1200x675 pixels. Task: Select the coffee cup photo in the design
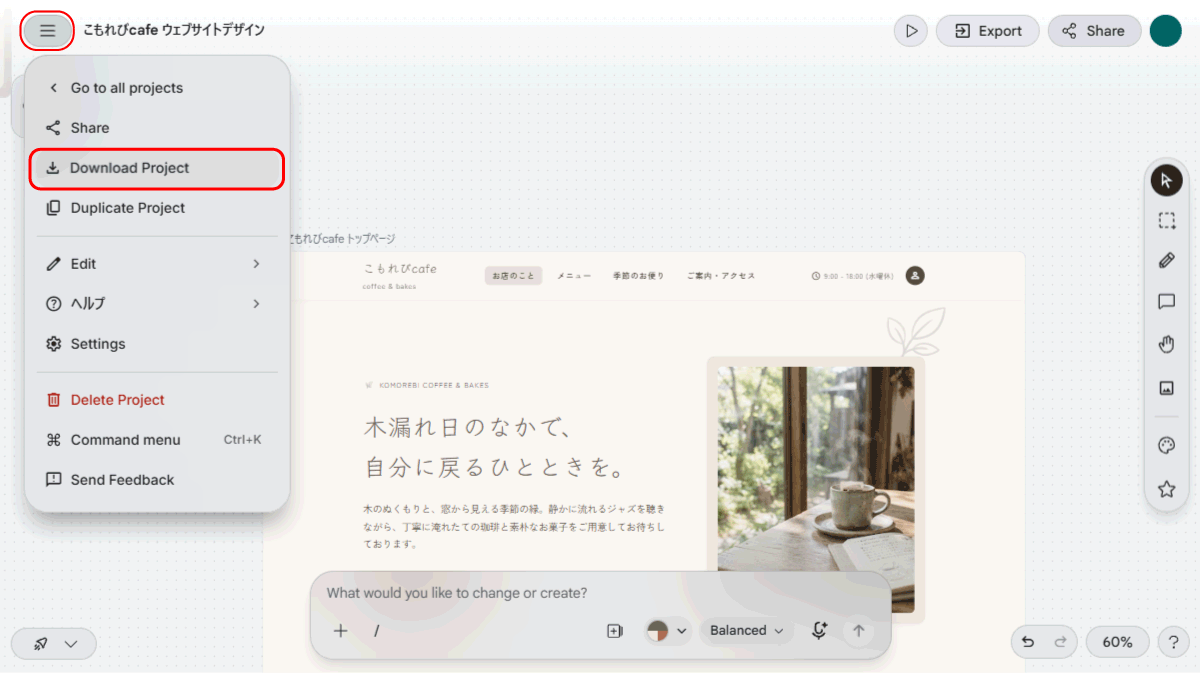(816, 489)
